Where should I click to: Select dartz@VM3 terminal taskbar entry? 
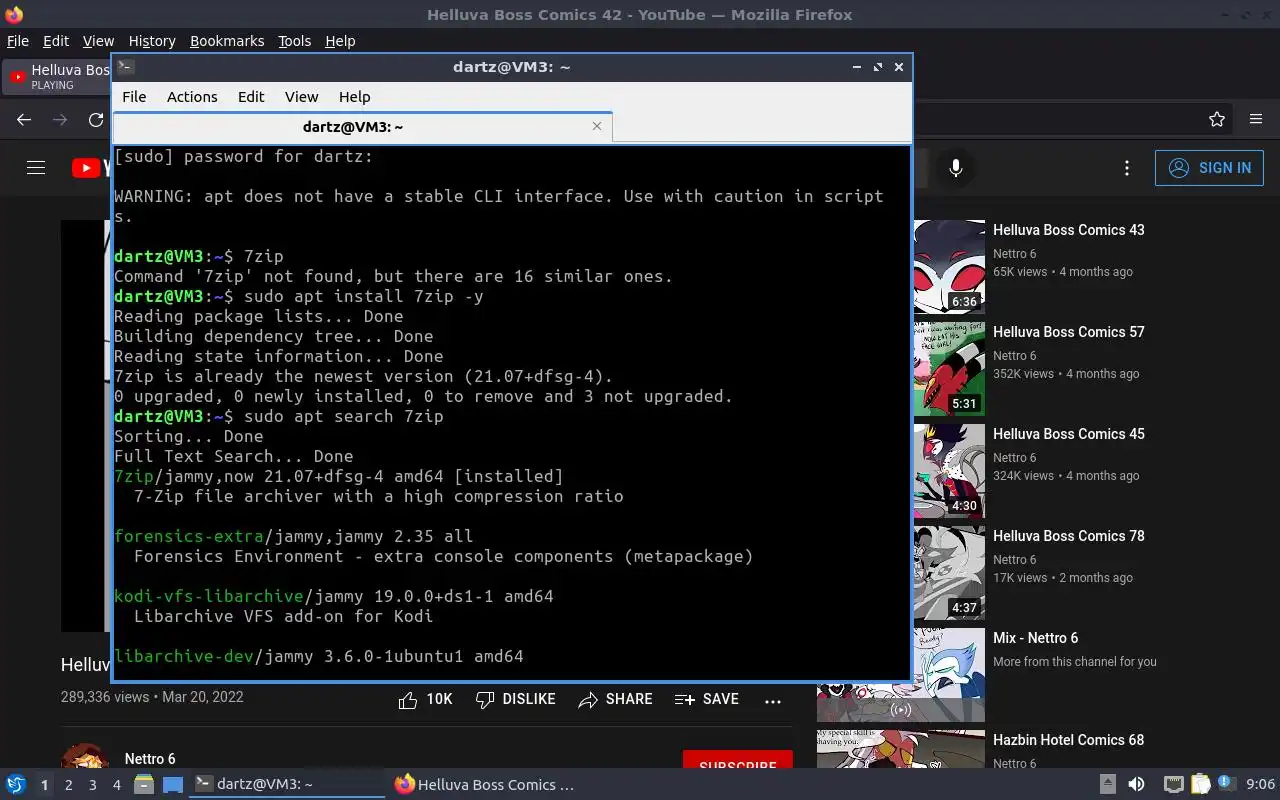287,785
